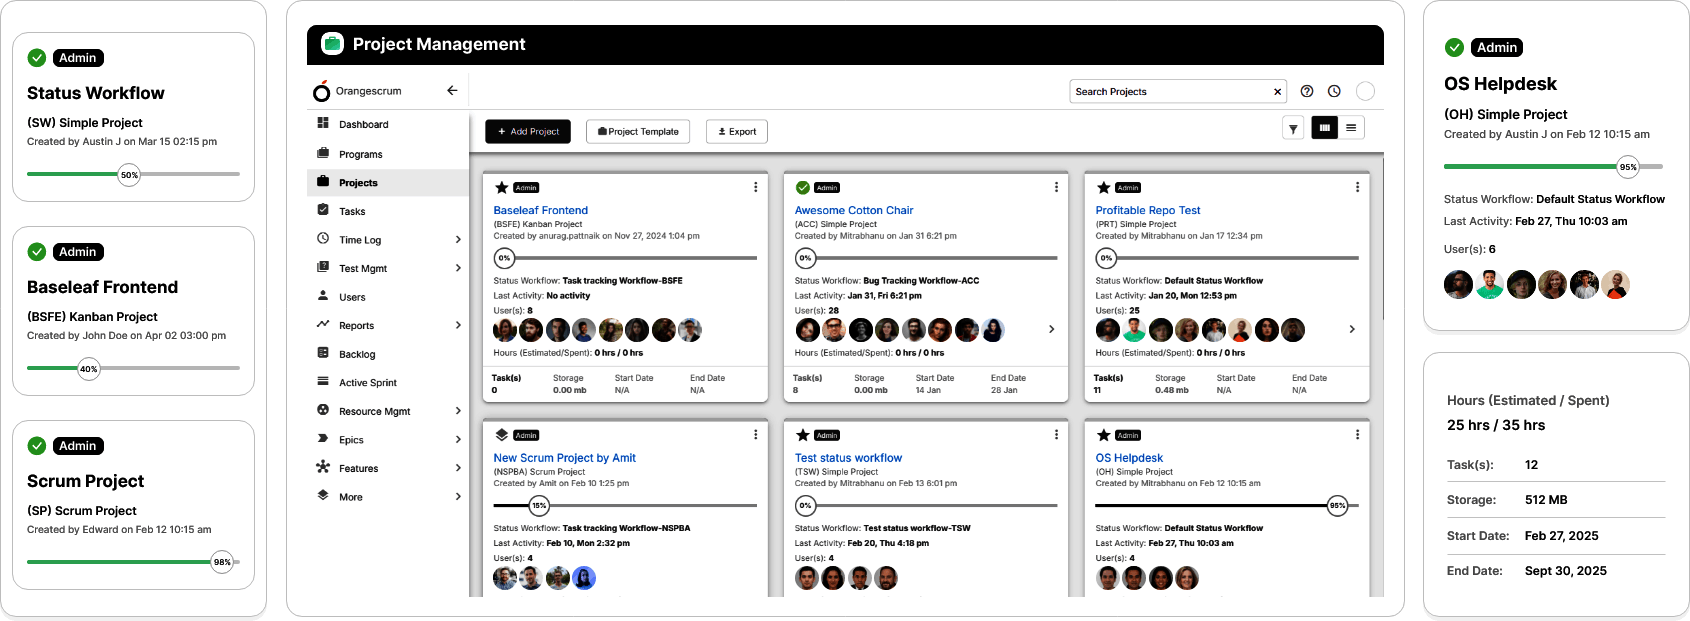Viewport: 1690px width, 621px height.
Task: Open the New Scrum Project by Amit link
Action: tap(564, 458)
